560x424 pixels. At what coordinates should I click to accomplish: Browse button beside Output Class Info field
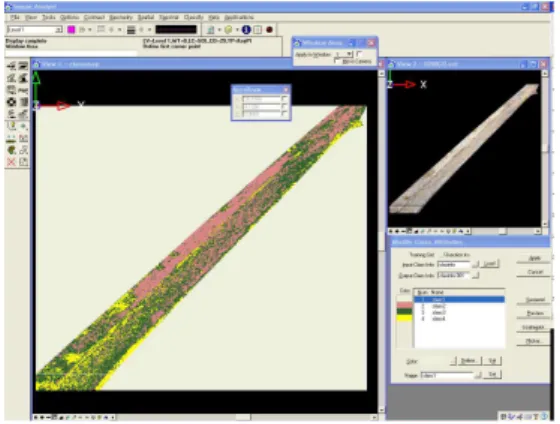(475, 275)
